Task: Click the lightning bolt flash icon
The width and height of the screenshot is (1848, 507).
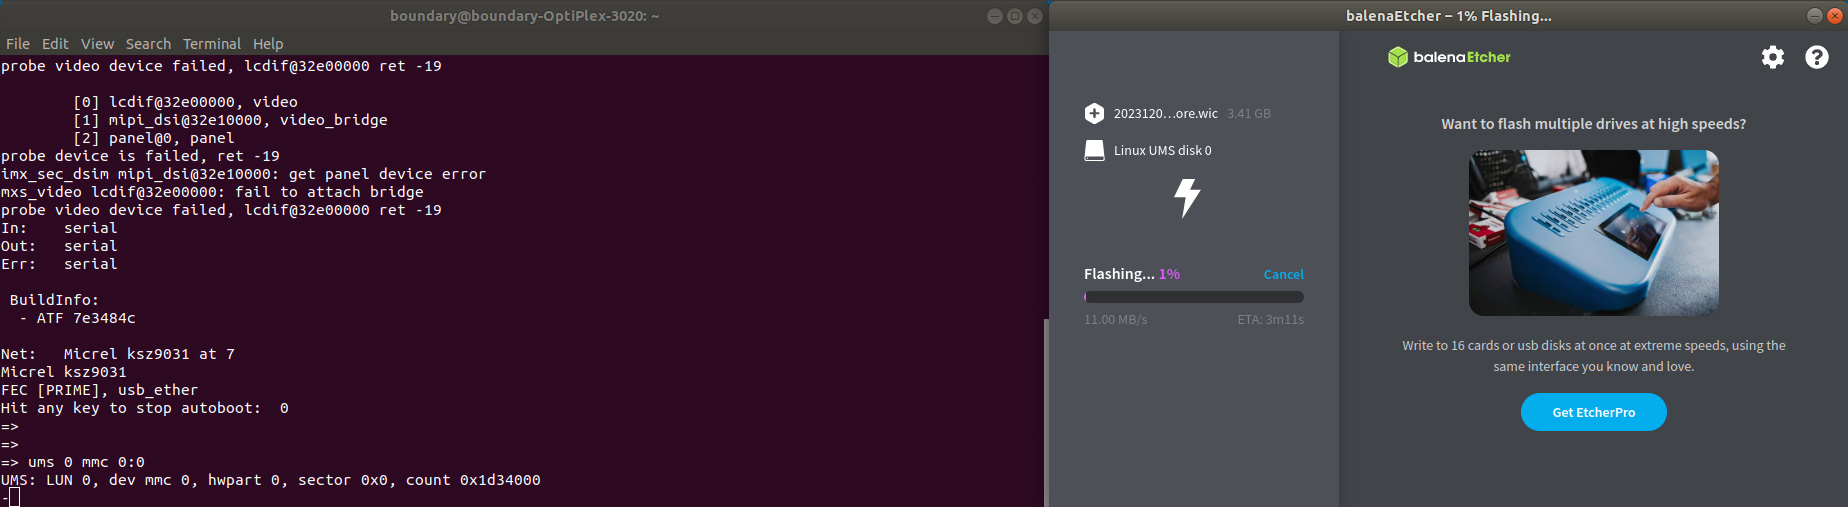Action: pos(1187,198)
